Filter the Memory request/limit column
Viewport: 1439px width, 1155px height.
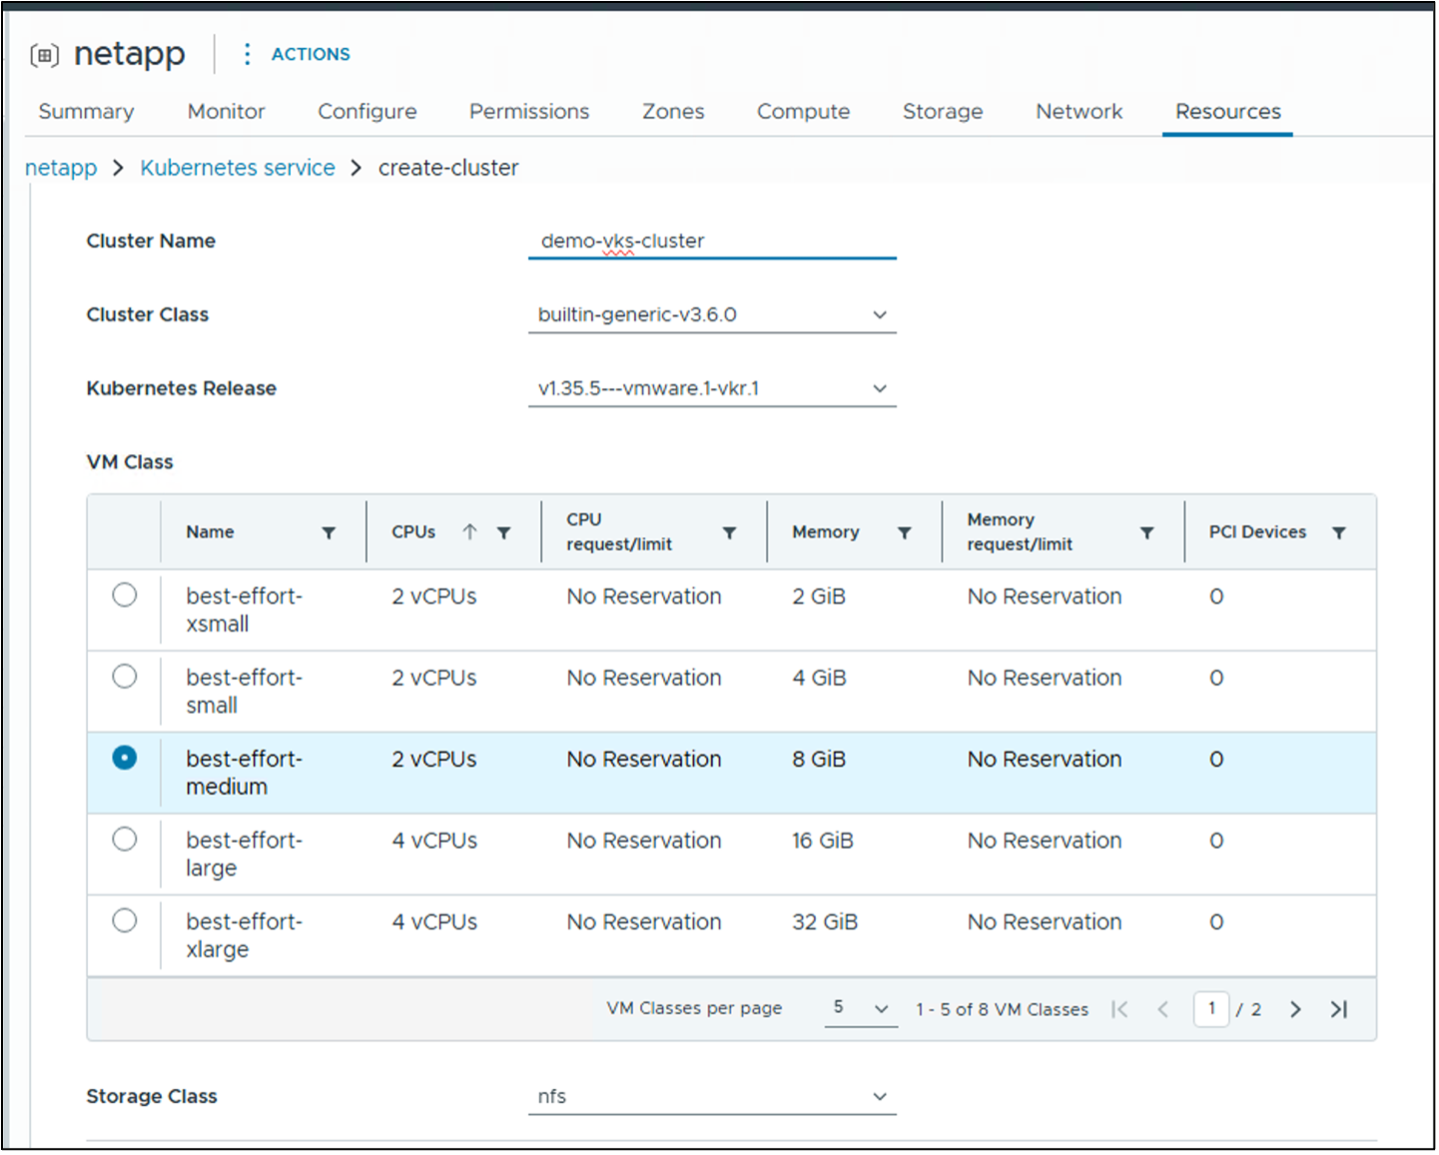click(1147, 533)
